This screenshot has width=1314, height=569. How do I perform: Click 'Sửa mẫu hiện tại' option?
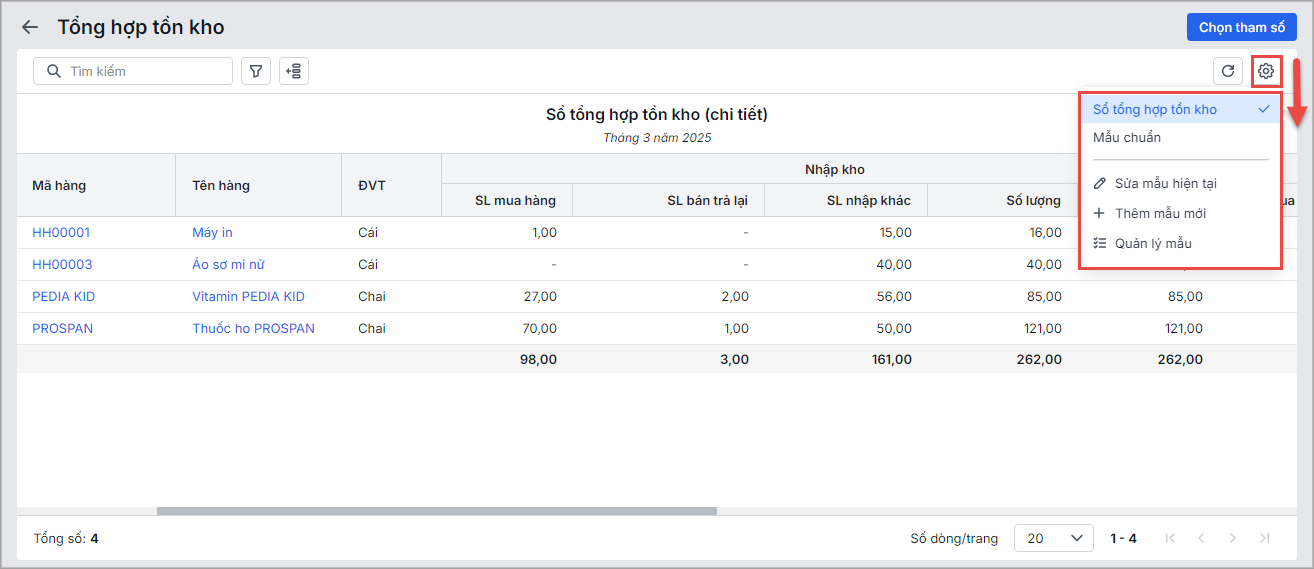(1165, 184)
